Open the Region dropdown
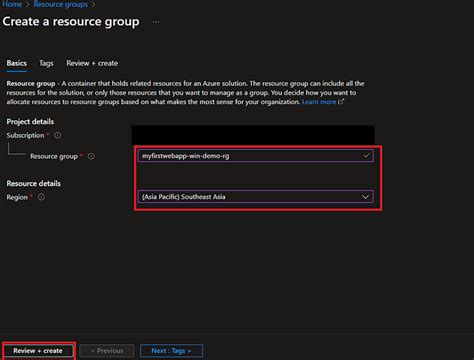 (x=256, y=197)
